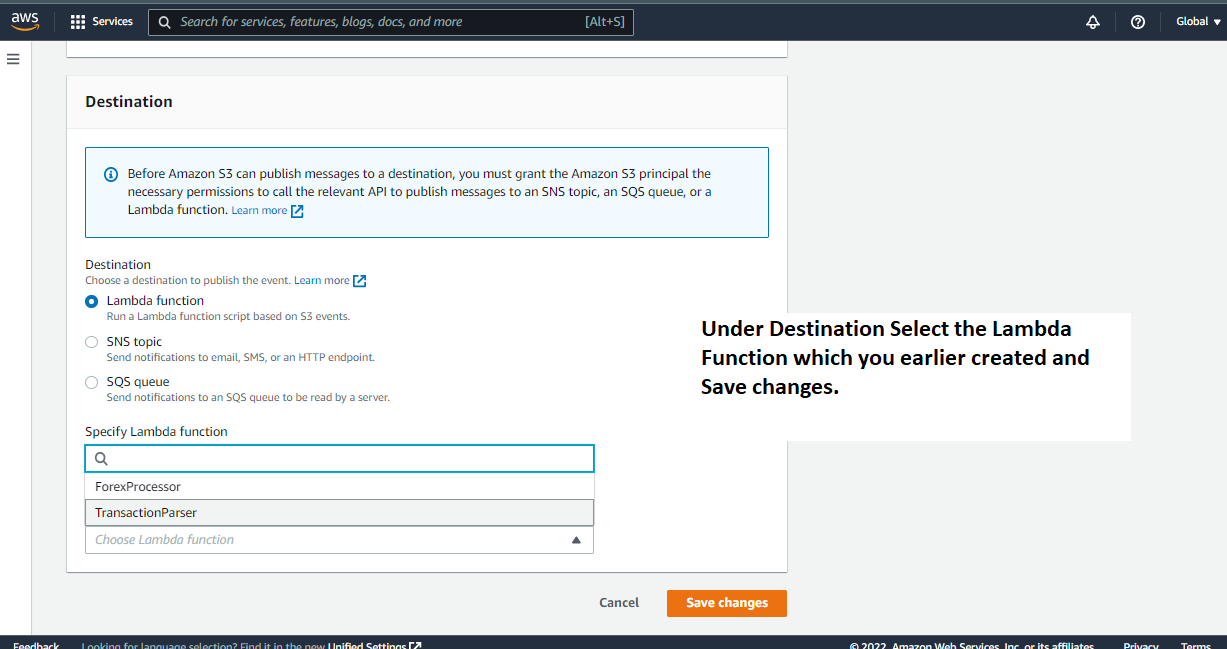Expand the left hamburger navigation menu
This screenshot has height=649, width=1227.
pyautogui.click(x=13, y=59)
